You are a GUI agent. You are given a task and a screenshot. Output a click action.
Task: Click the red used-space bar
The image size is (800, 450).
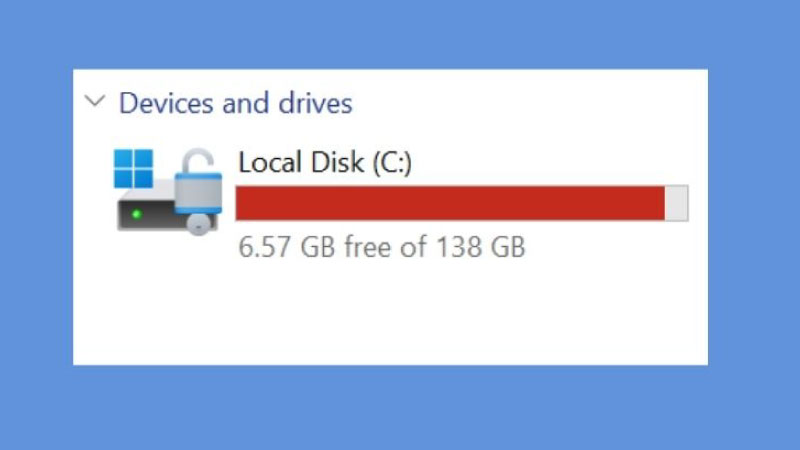click(x=450, y=202)
